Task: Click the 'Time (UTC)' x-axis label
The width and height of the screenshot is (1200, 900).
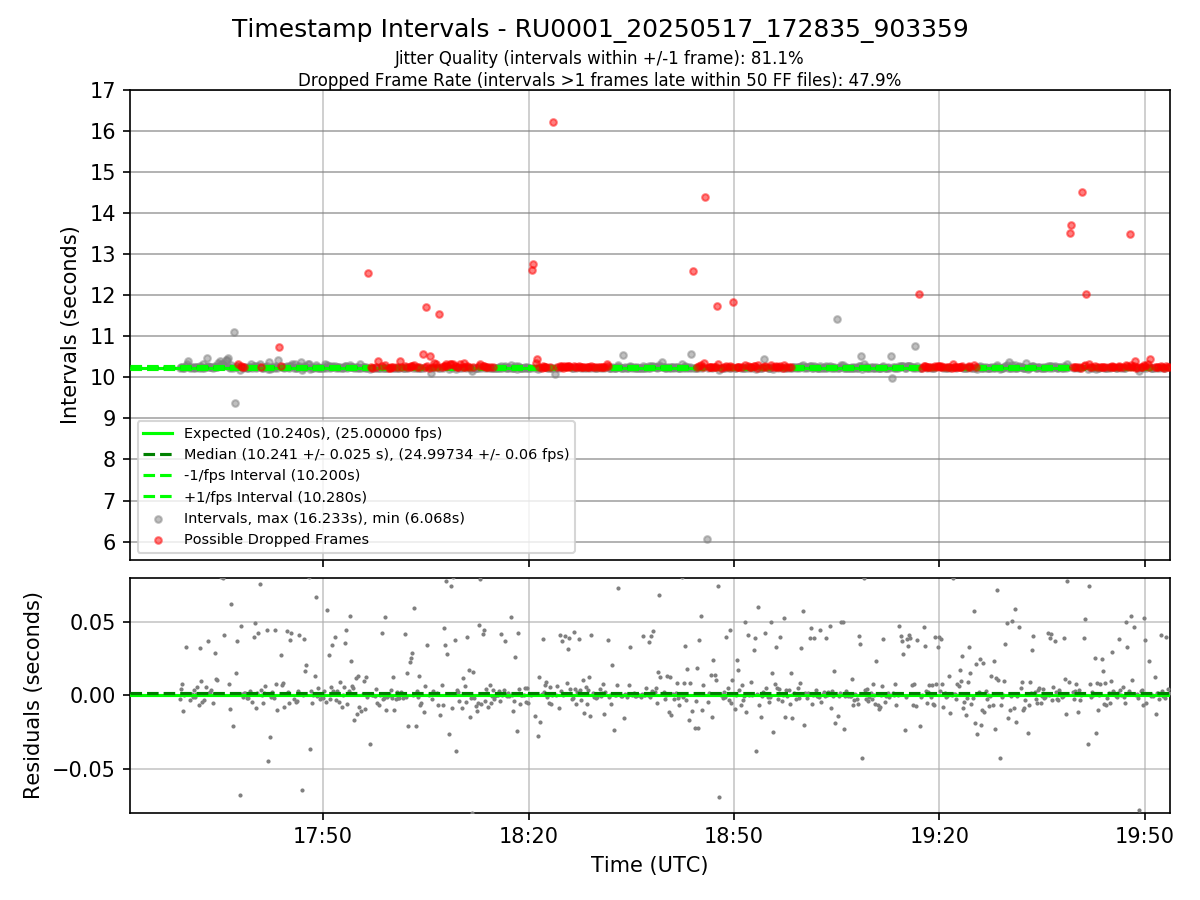Action: [649, 865]
